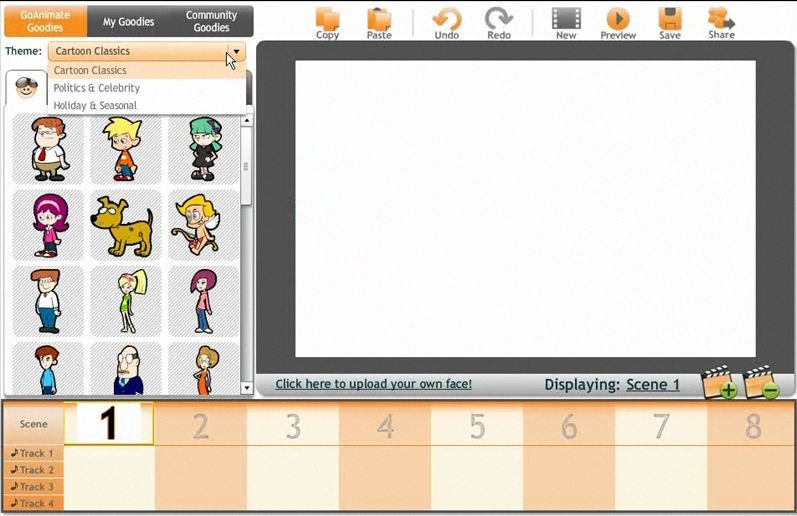Select scene 3 in the timeline
This screenshot has height=516, width=797.
(x=293, y=425)
